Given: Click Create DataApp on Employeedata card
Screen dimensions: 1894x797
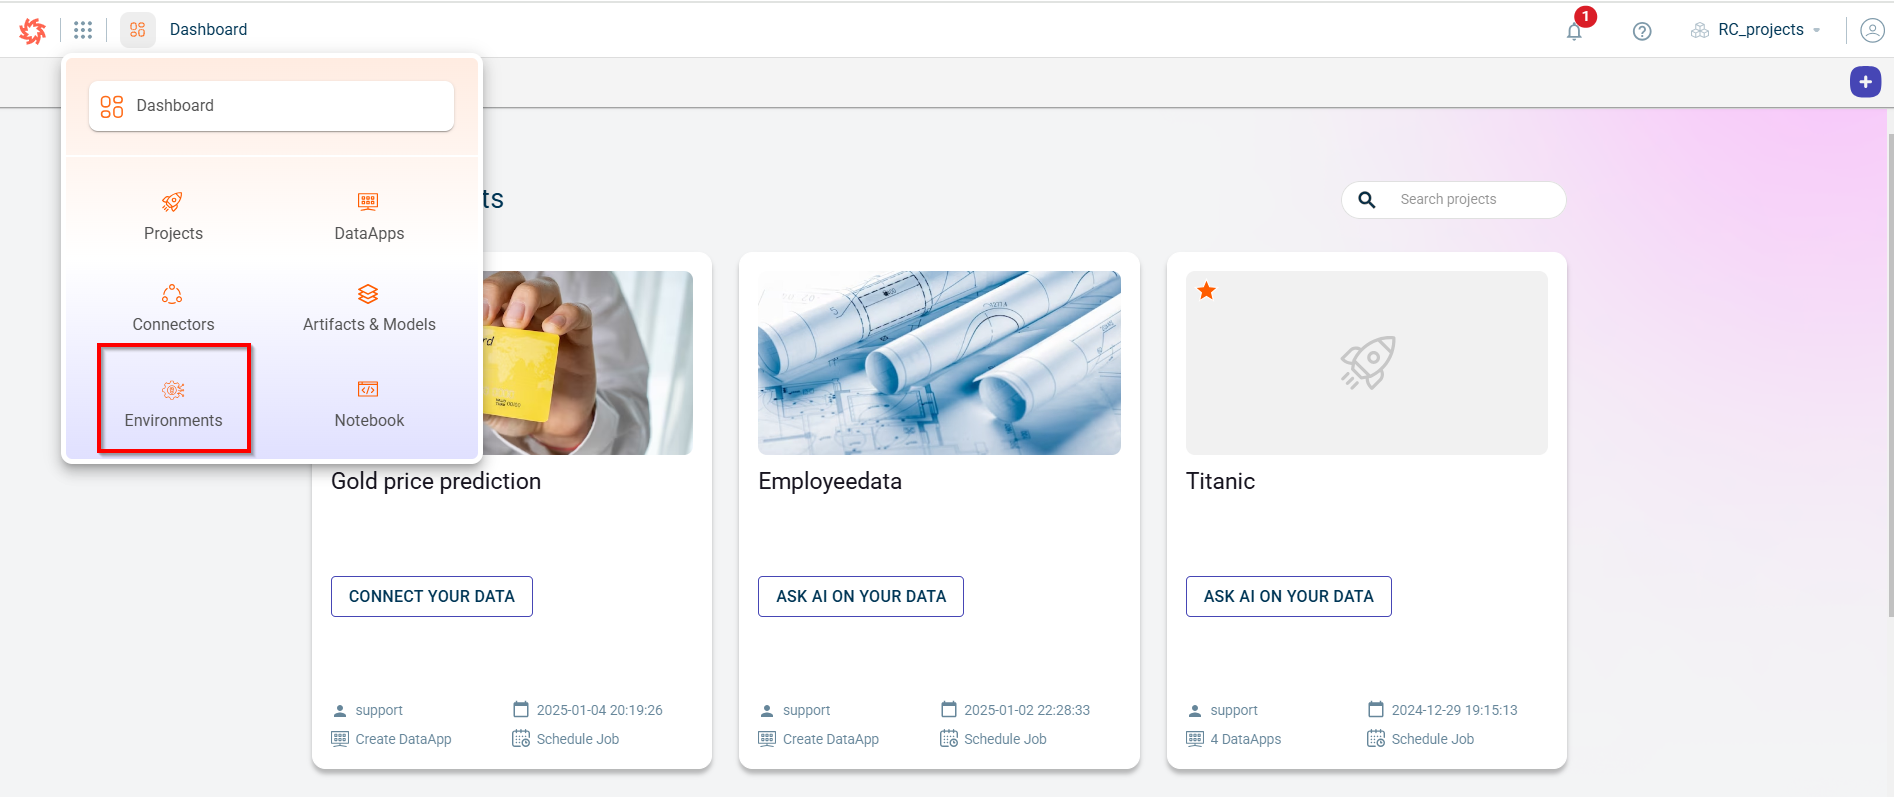Looking at the screenshot, I should pos(829,739).
